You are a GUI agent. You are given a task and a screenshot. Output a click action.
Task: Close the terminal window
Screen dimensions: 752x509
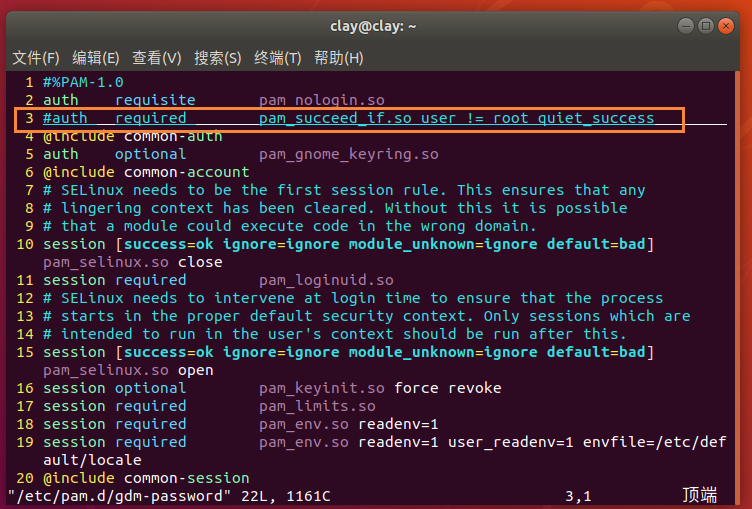tap(726, 26)
